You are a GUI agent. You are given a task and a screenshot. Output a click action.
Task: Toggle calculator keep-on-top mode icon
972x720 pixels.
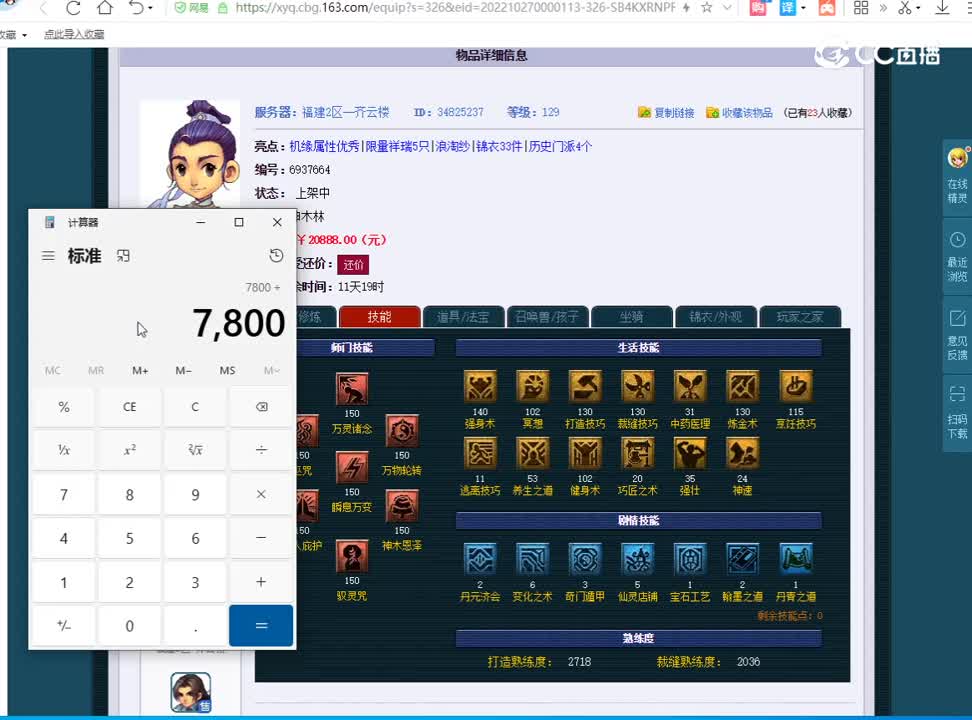point(123,256)
